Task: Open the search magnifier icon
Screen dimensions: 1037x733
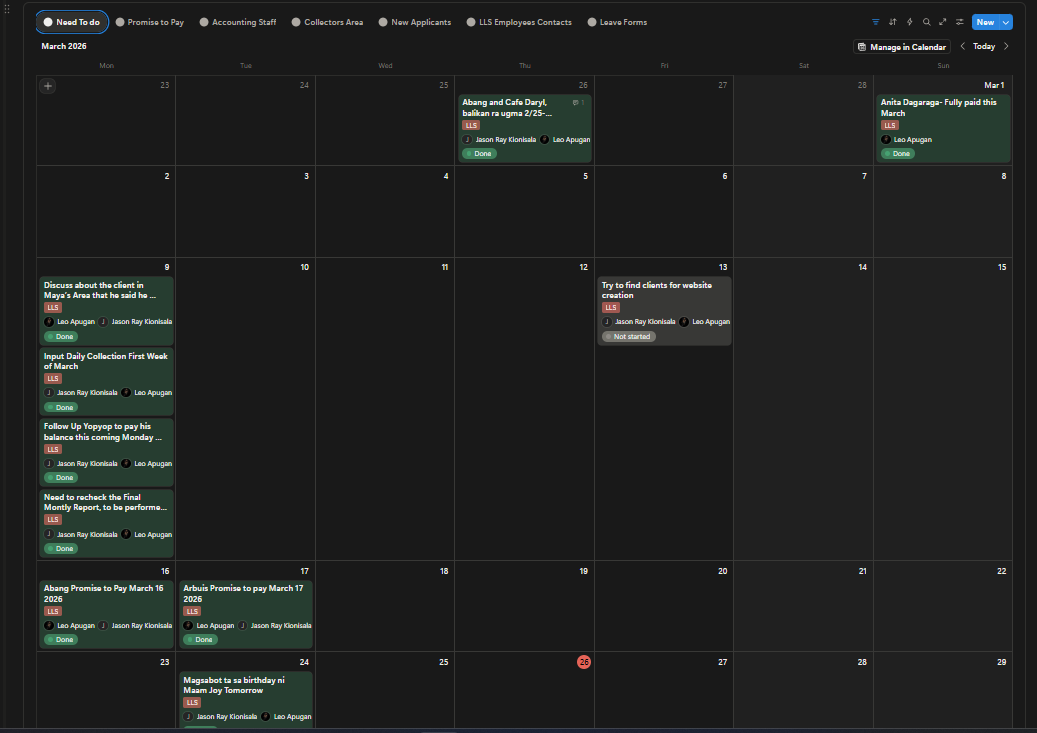Action: [927, 22]
